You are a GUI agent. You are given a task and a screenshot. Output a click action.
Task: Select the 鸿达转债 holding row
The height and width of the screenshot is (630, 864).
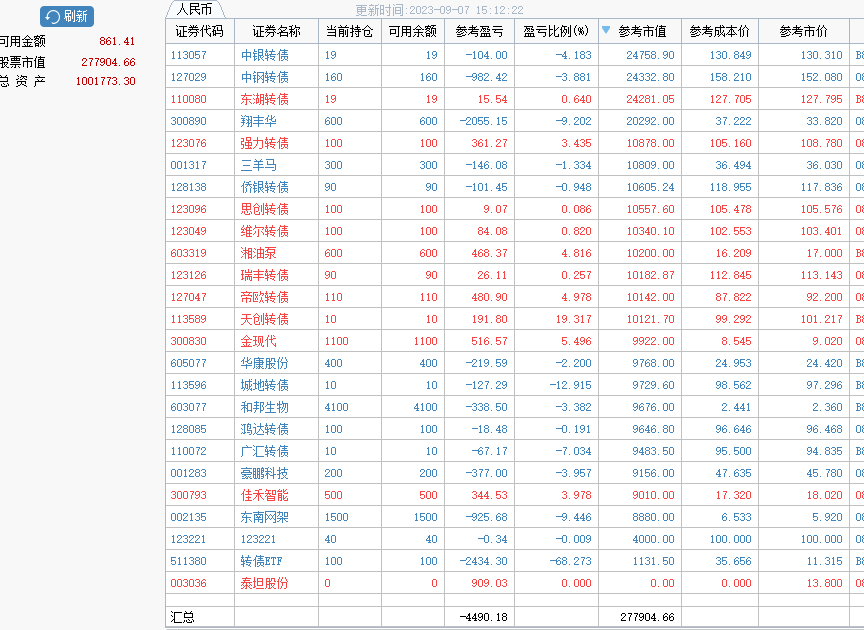point(515,429)
